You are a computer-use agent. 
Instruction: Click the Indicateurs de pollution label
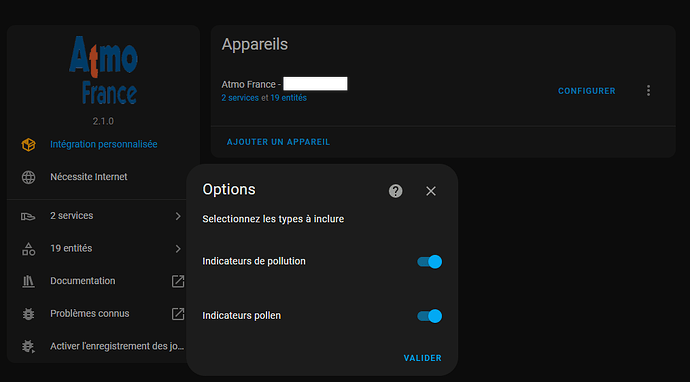(x=254, y=261)
